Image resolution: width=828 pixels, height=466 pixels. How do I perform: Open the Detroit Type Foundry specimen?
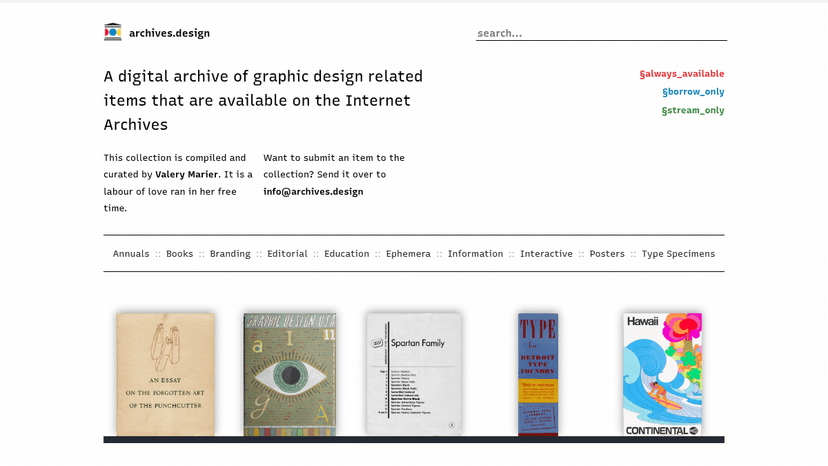pyautogui.click(x=538, y=375)
